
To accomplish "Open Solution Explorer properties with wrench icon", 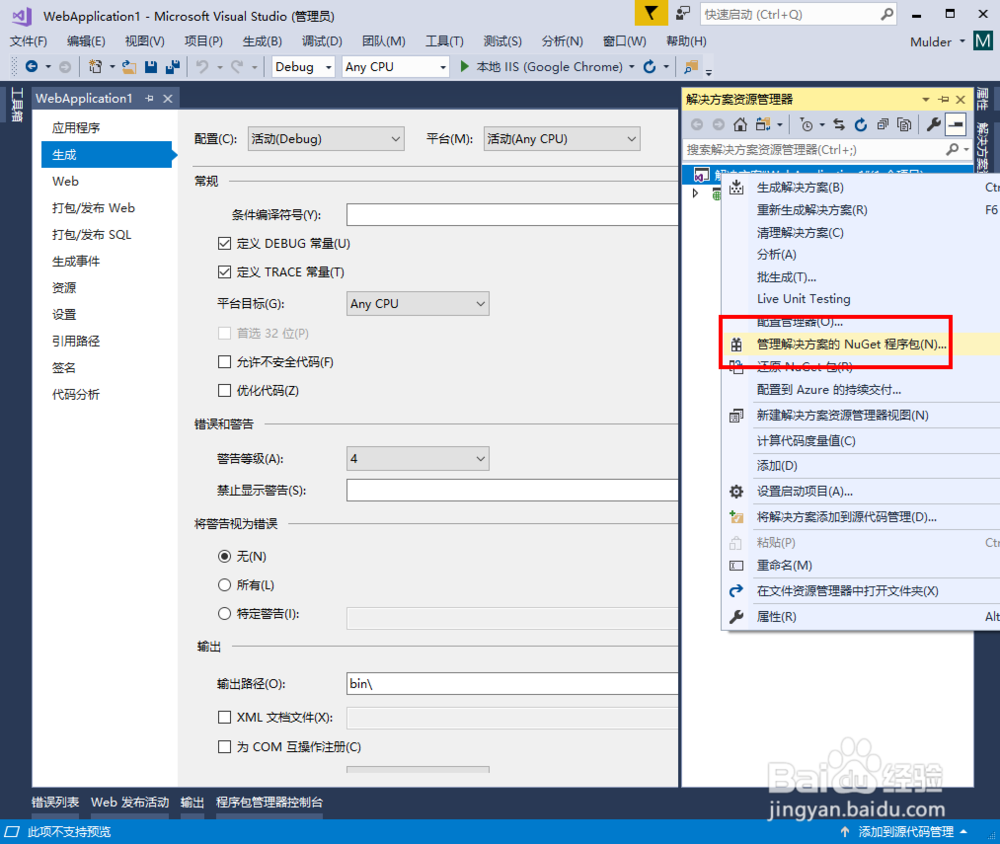I will pos(933,124).
